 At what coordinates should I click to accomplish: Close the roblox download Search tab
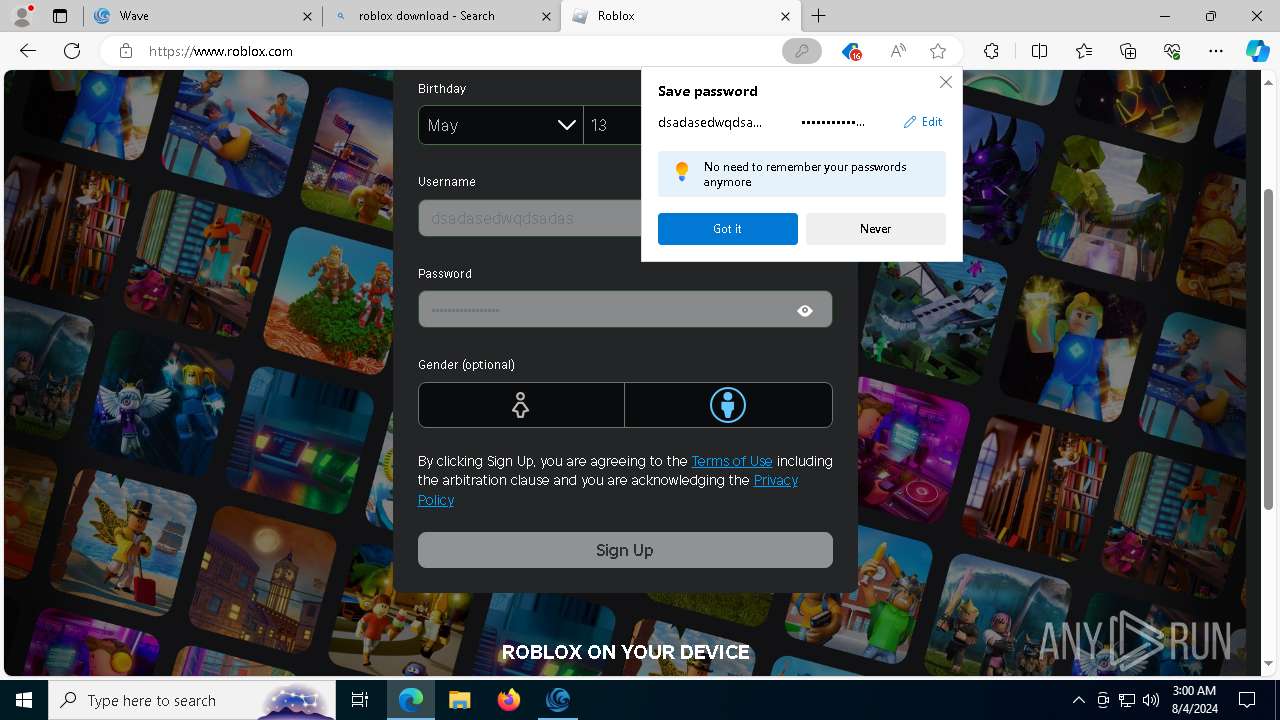click(546, 16)
